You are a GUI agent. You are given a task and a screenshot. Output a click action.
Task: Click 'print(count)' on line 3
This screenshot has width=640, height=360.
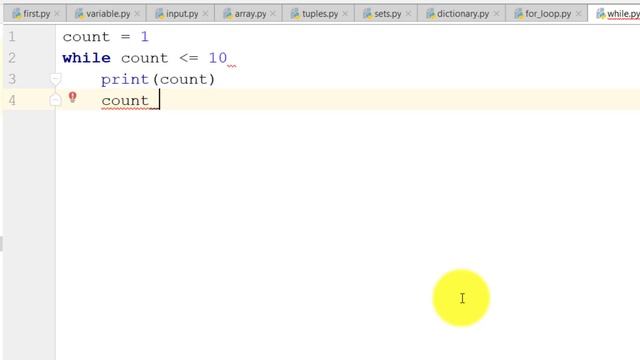click(x=158, y=79)
